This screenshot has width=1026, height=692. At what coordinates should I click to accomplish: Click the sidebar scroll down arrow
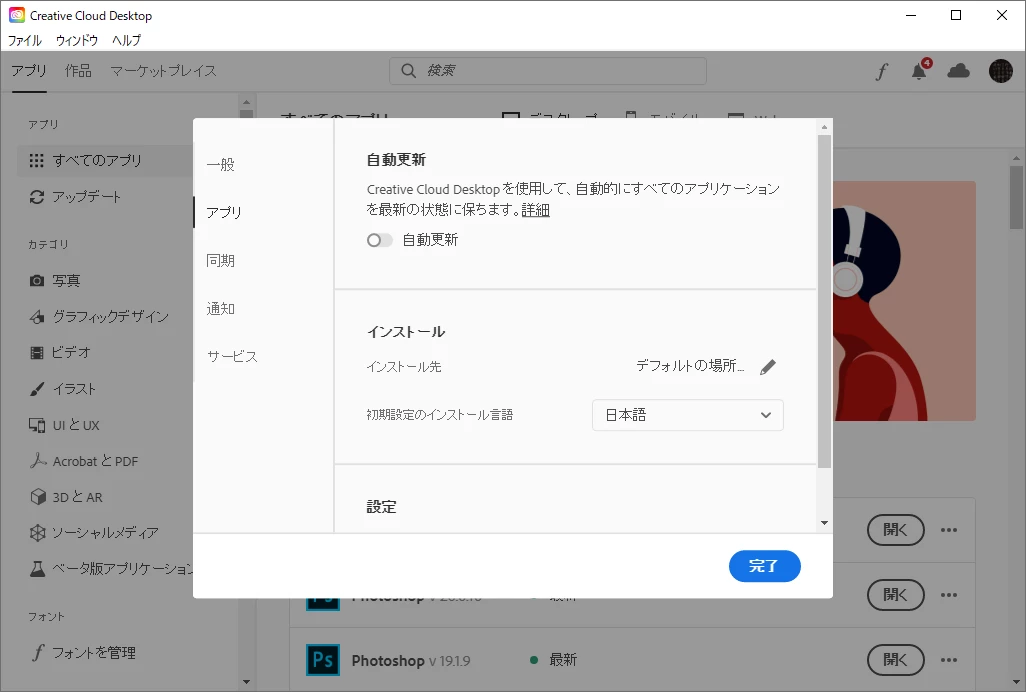[x=246, y=682]
